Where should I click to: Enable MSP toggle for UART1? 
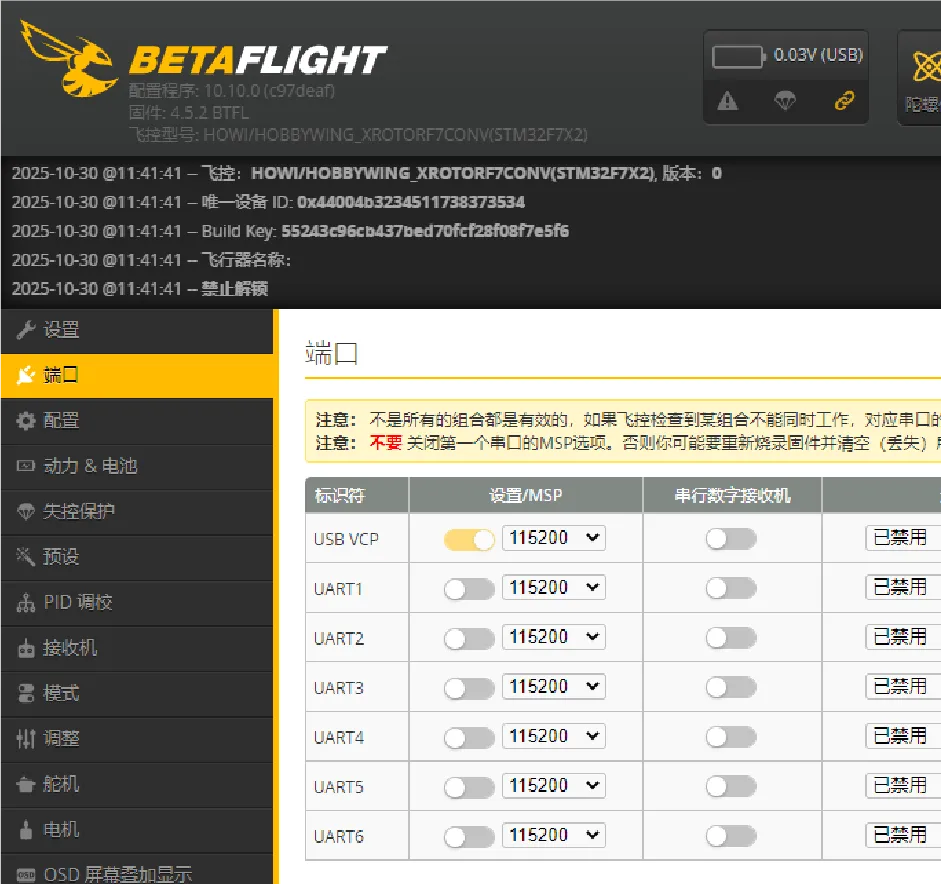(469, 589)
